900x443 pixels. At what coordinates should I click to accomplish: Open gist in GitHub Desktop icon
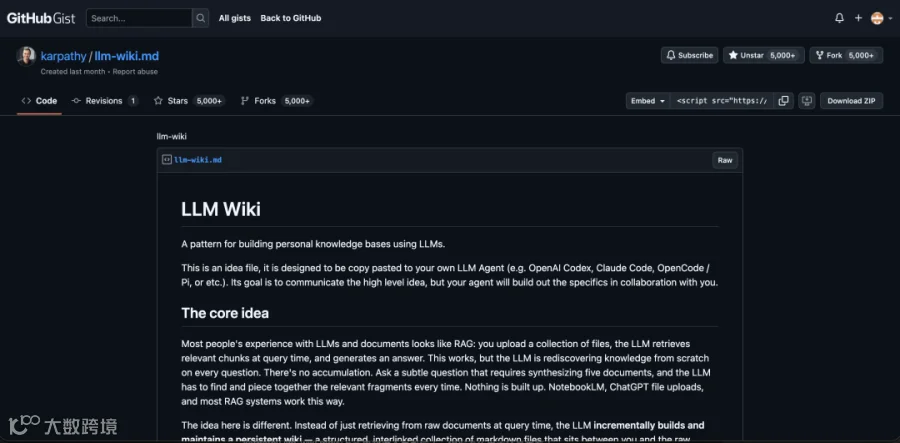[806, 101]
